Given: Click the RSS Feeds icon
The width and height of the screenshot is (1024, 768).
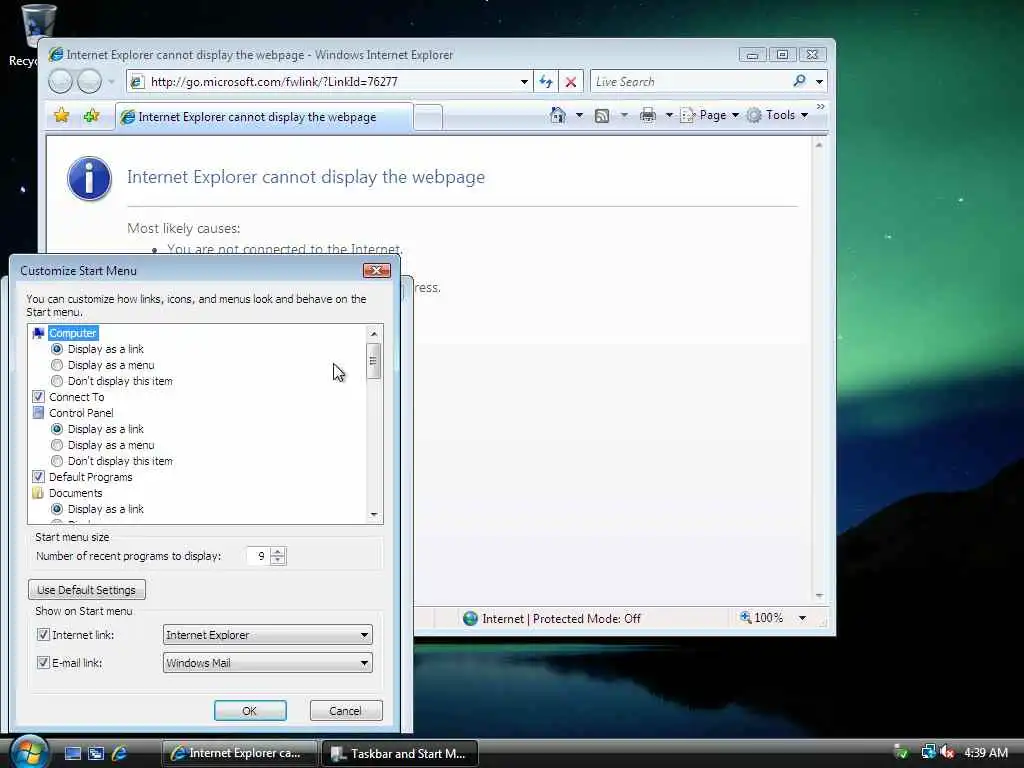Looking at the screenshot, I should pyautogui.click(x=602, y=116).
